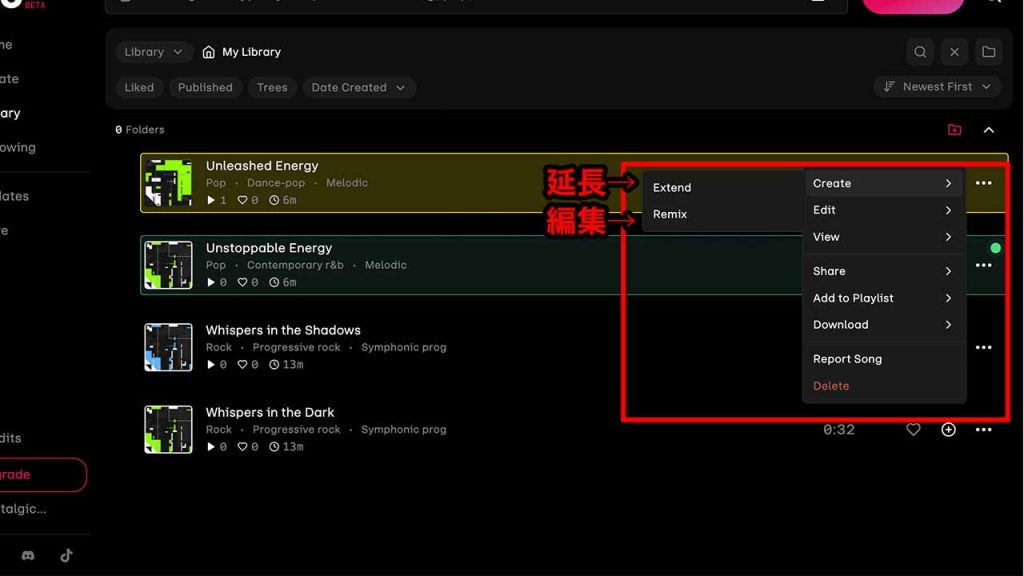Image resolution: width=1024 pixels, height=576 pixels.
Task: Add Whispers in the Dark via plus circle icon
Action: (x=948, y=430)
